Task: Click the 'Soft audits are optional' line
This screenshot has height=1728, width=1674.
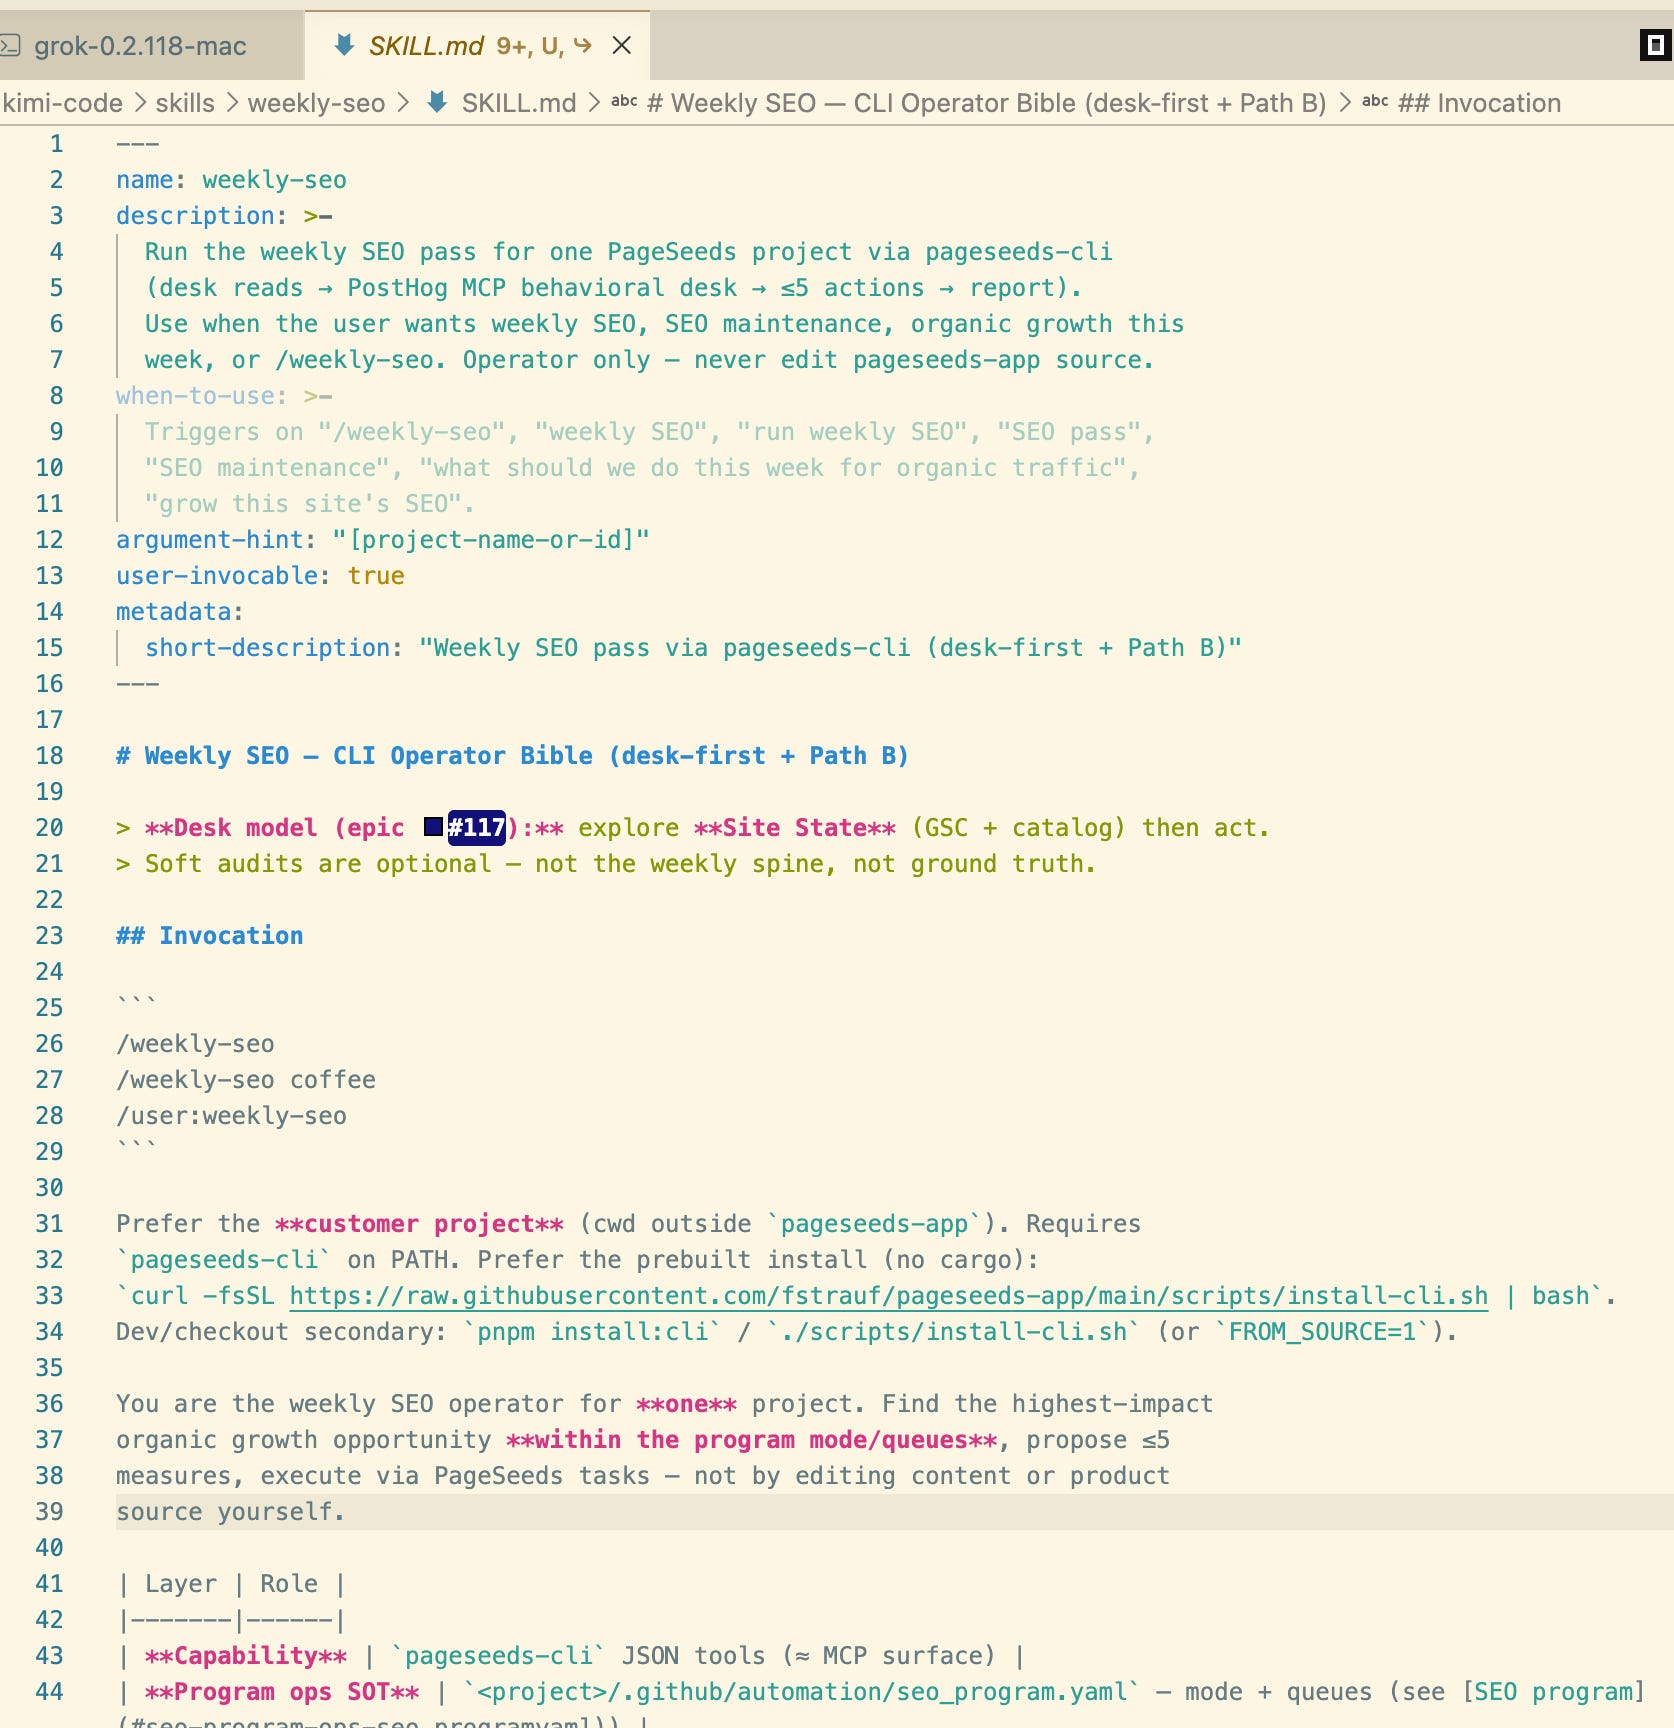Action: pyautogui.click(x=606, y=864)
